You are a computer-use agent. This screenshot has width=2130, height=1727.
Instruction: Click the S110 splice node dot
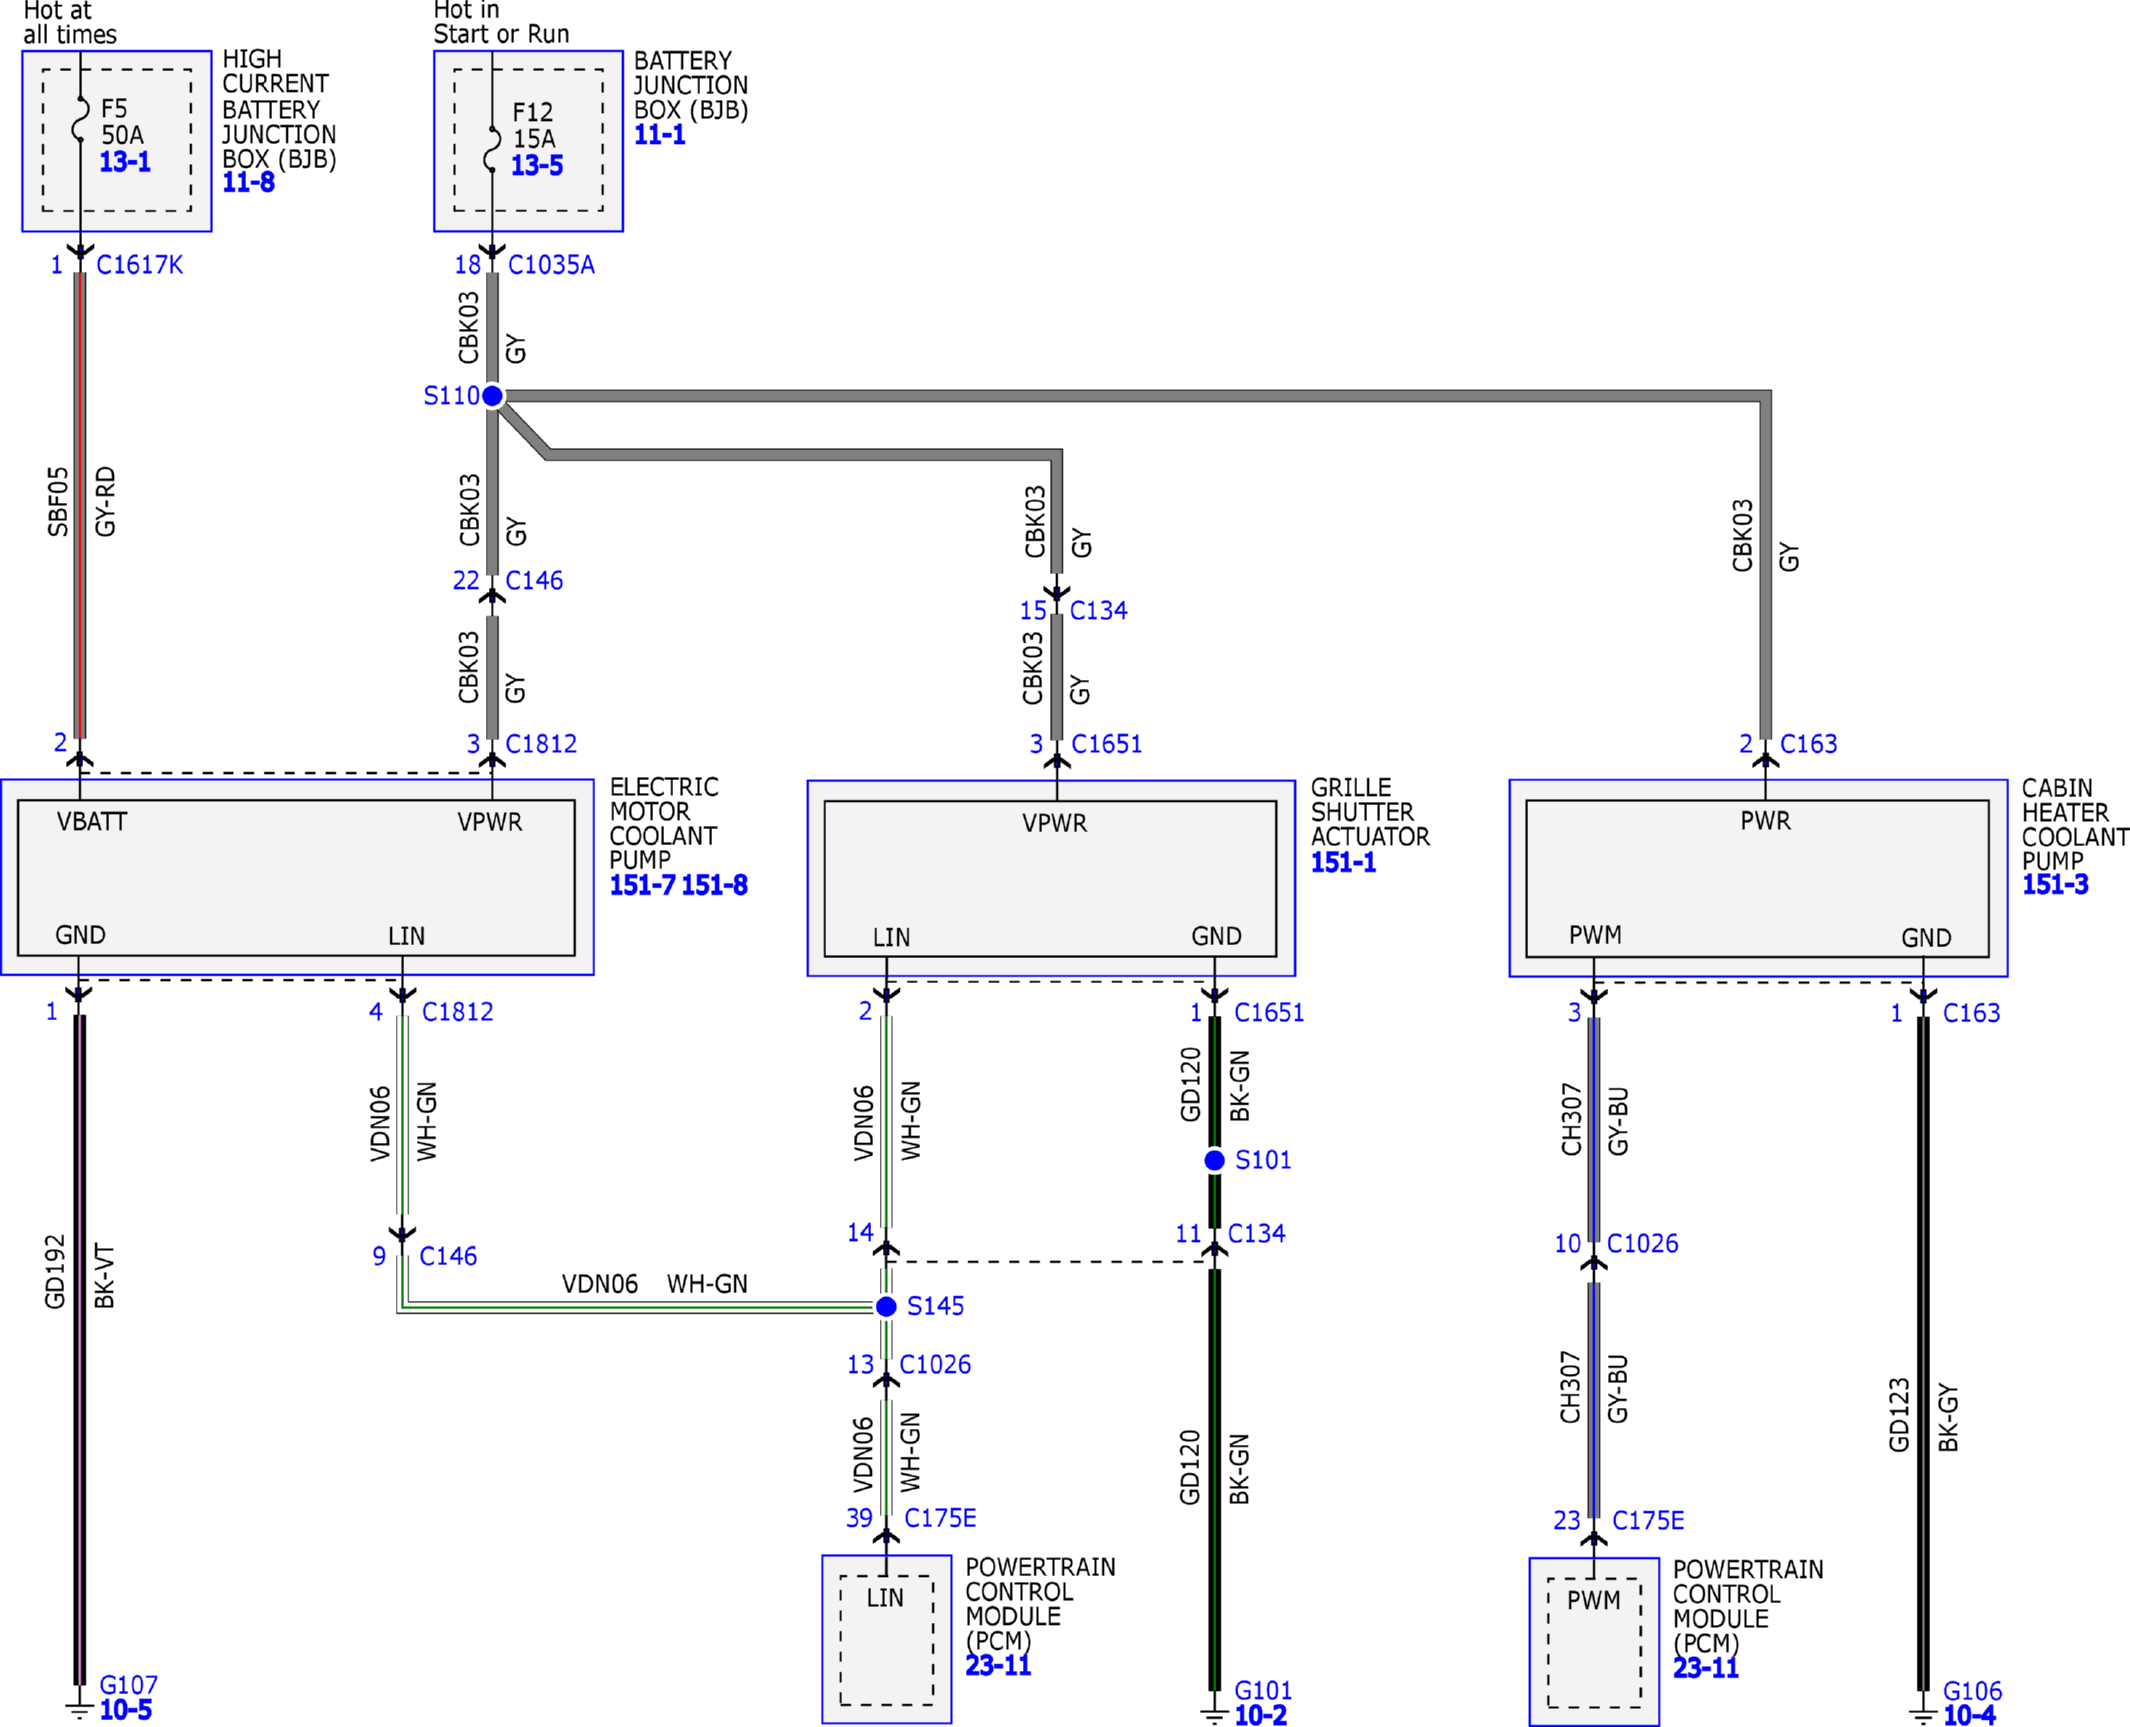pyautogui.click(x=492, y=396)
